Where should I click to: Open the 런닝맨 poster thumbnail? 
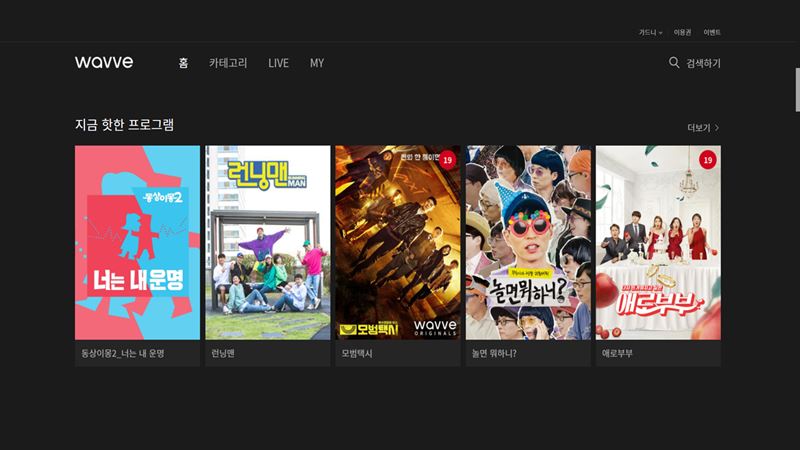tap(267, 242)
